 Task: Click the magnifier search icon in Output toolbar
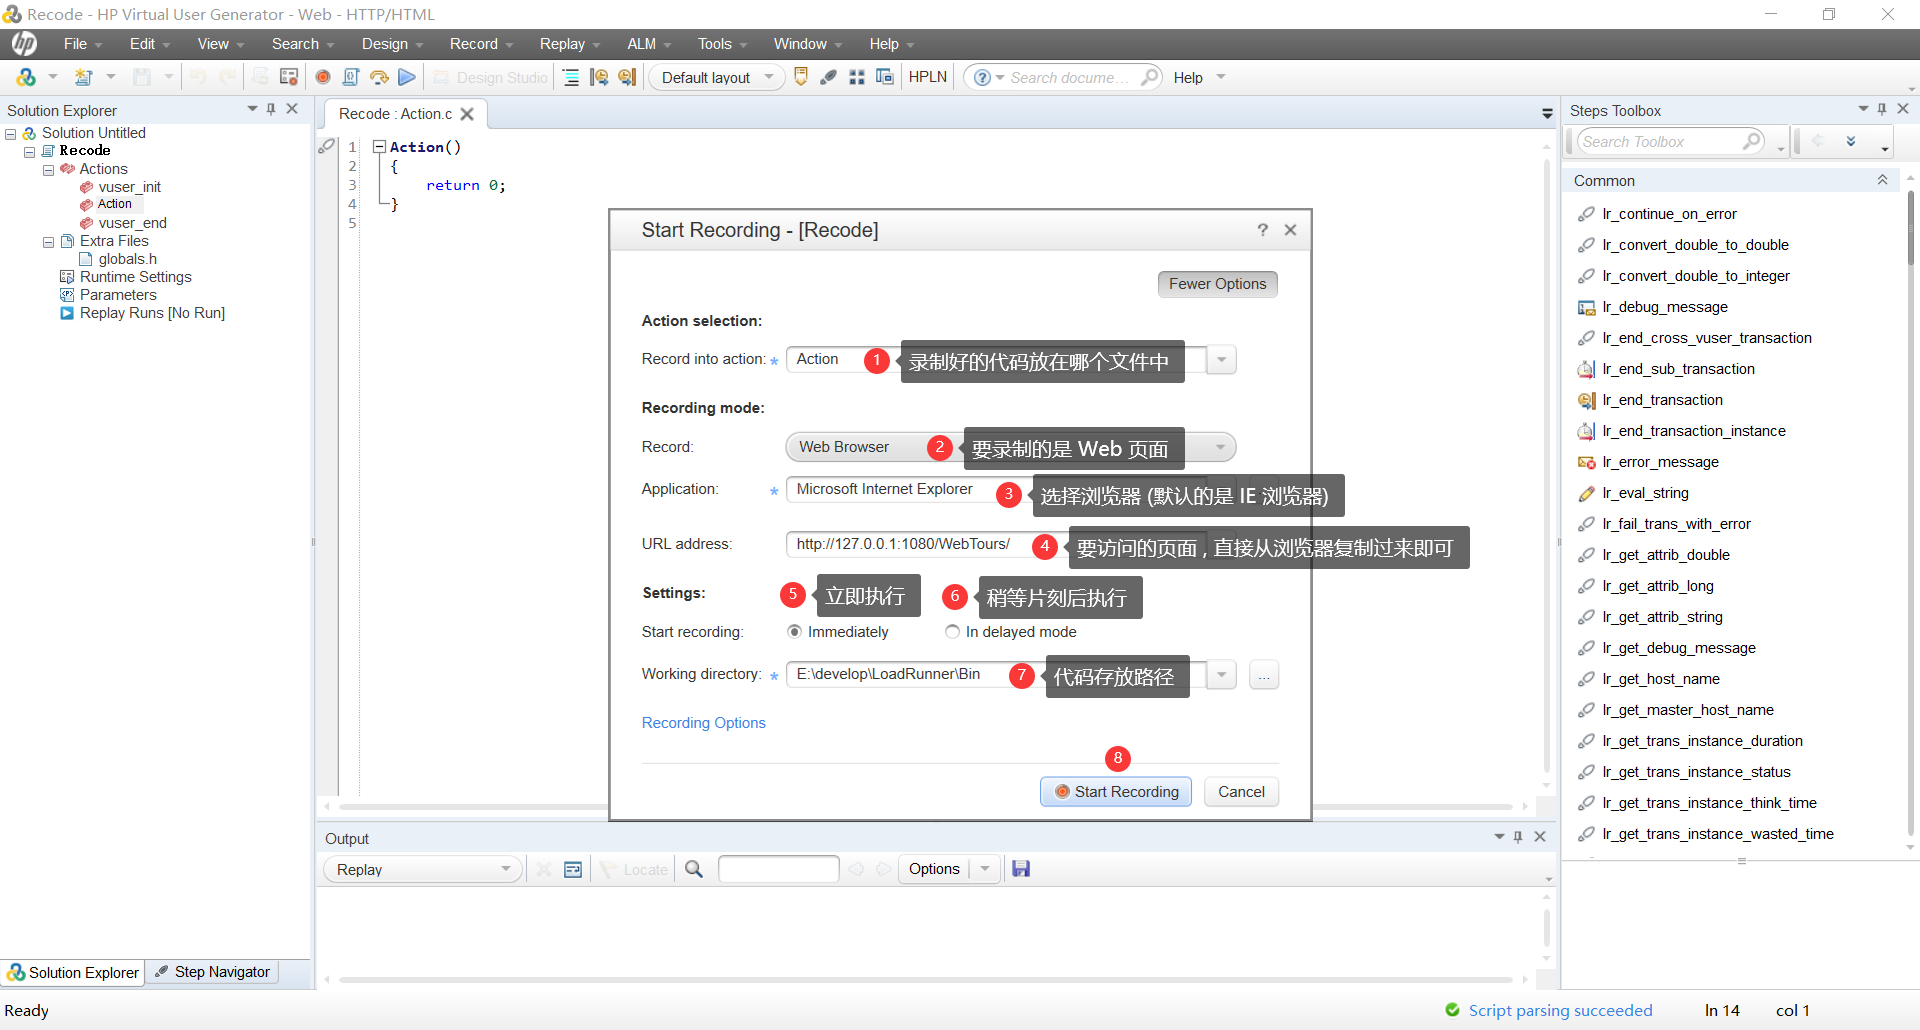point(694,869)
